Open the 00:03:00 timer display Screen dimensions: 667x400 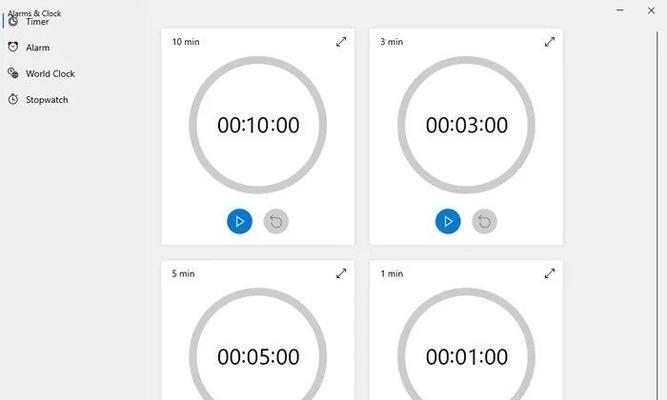coord(466,125)
